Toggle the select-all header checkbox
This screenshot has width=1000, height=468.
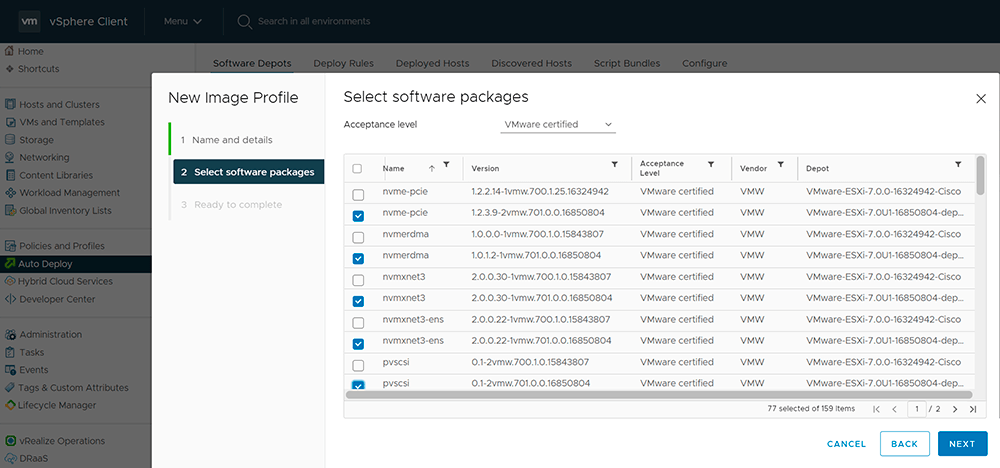pyautogui.click(x=357, y=168)
